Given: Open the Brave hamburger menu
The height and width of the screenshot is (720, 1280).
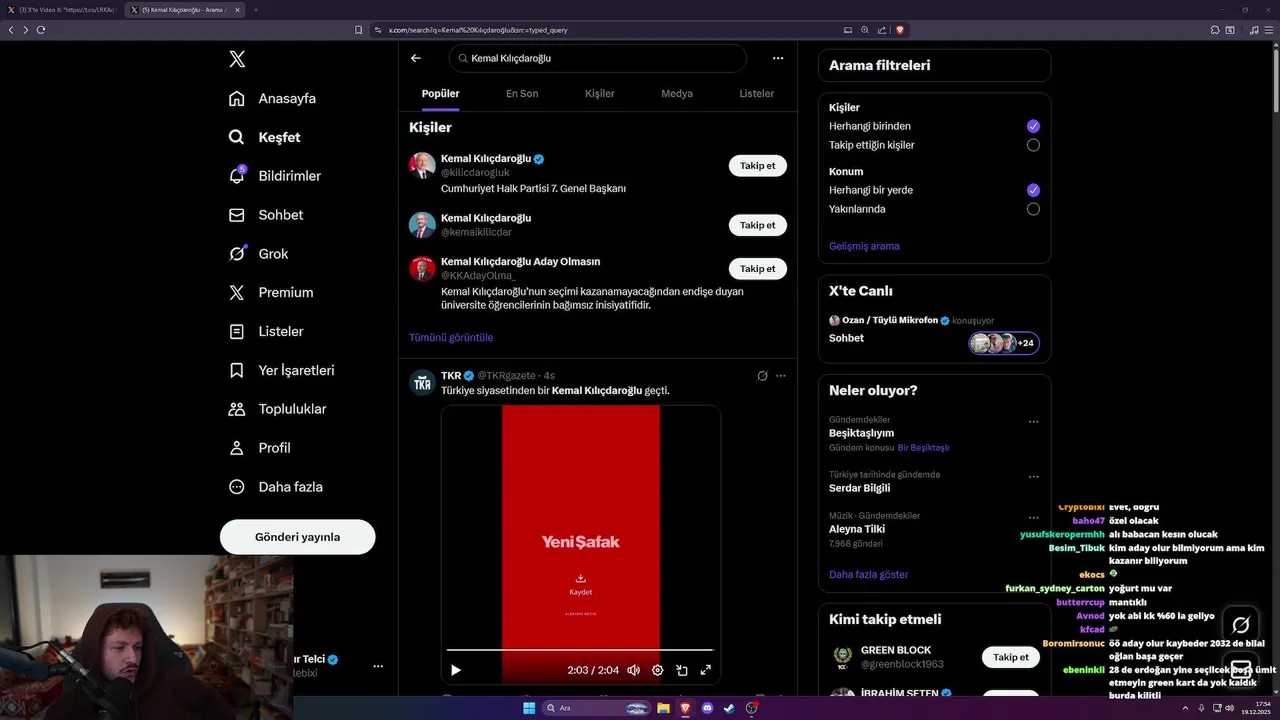Looking at the screenshot, I should click(x=1268, y=30).
